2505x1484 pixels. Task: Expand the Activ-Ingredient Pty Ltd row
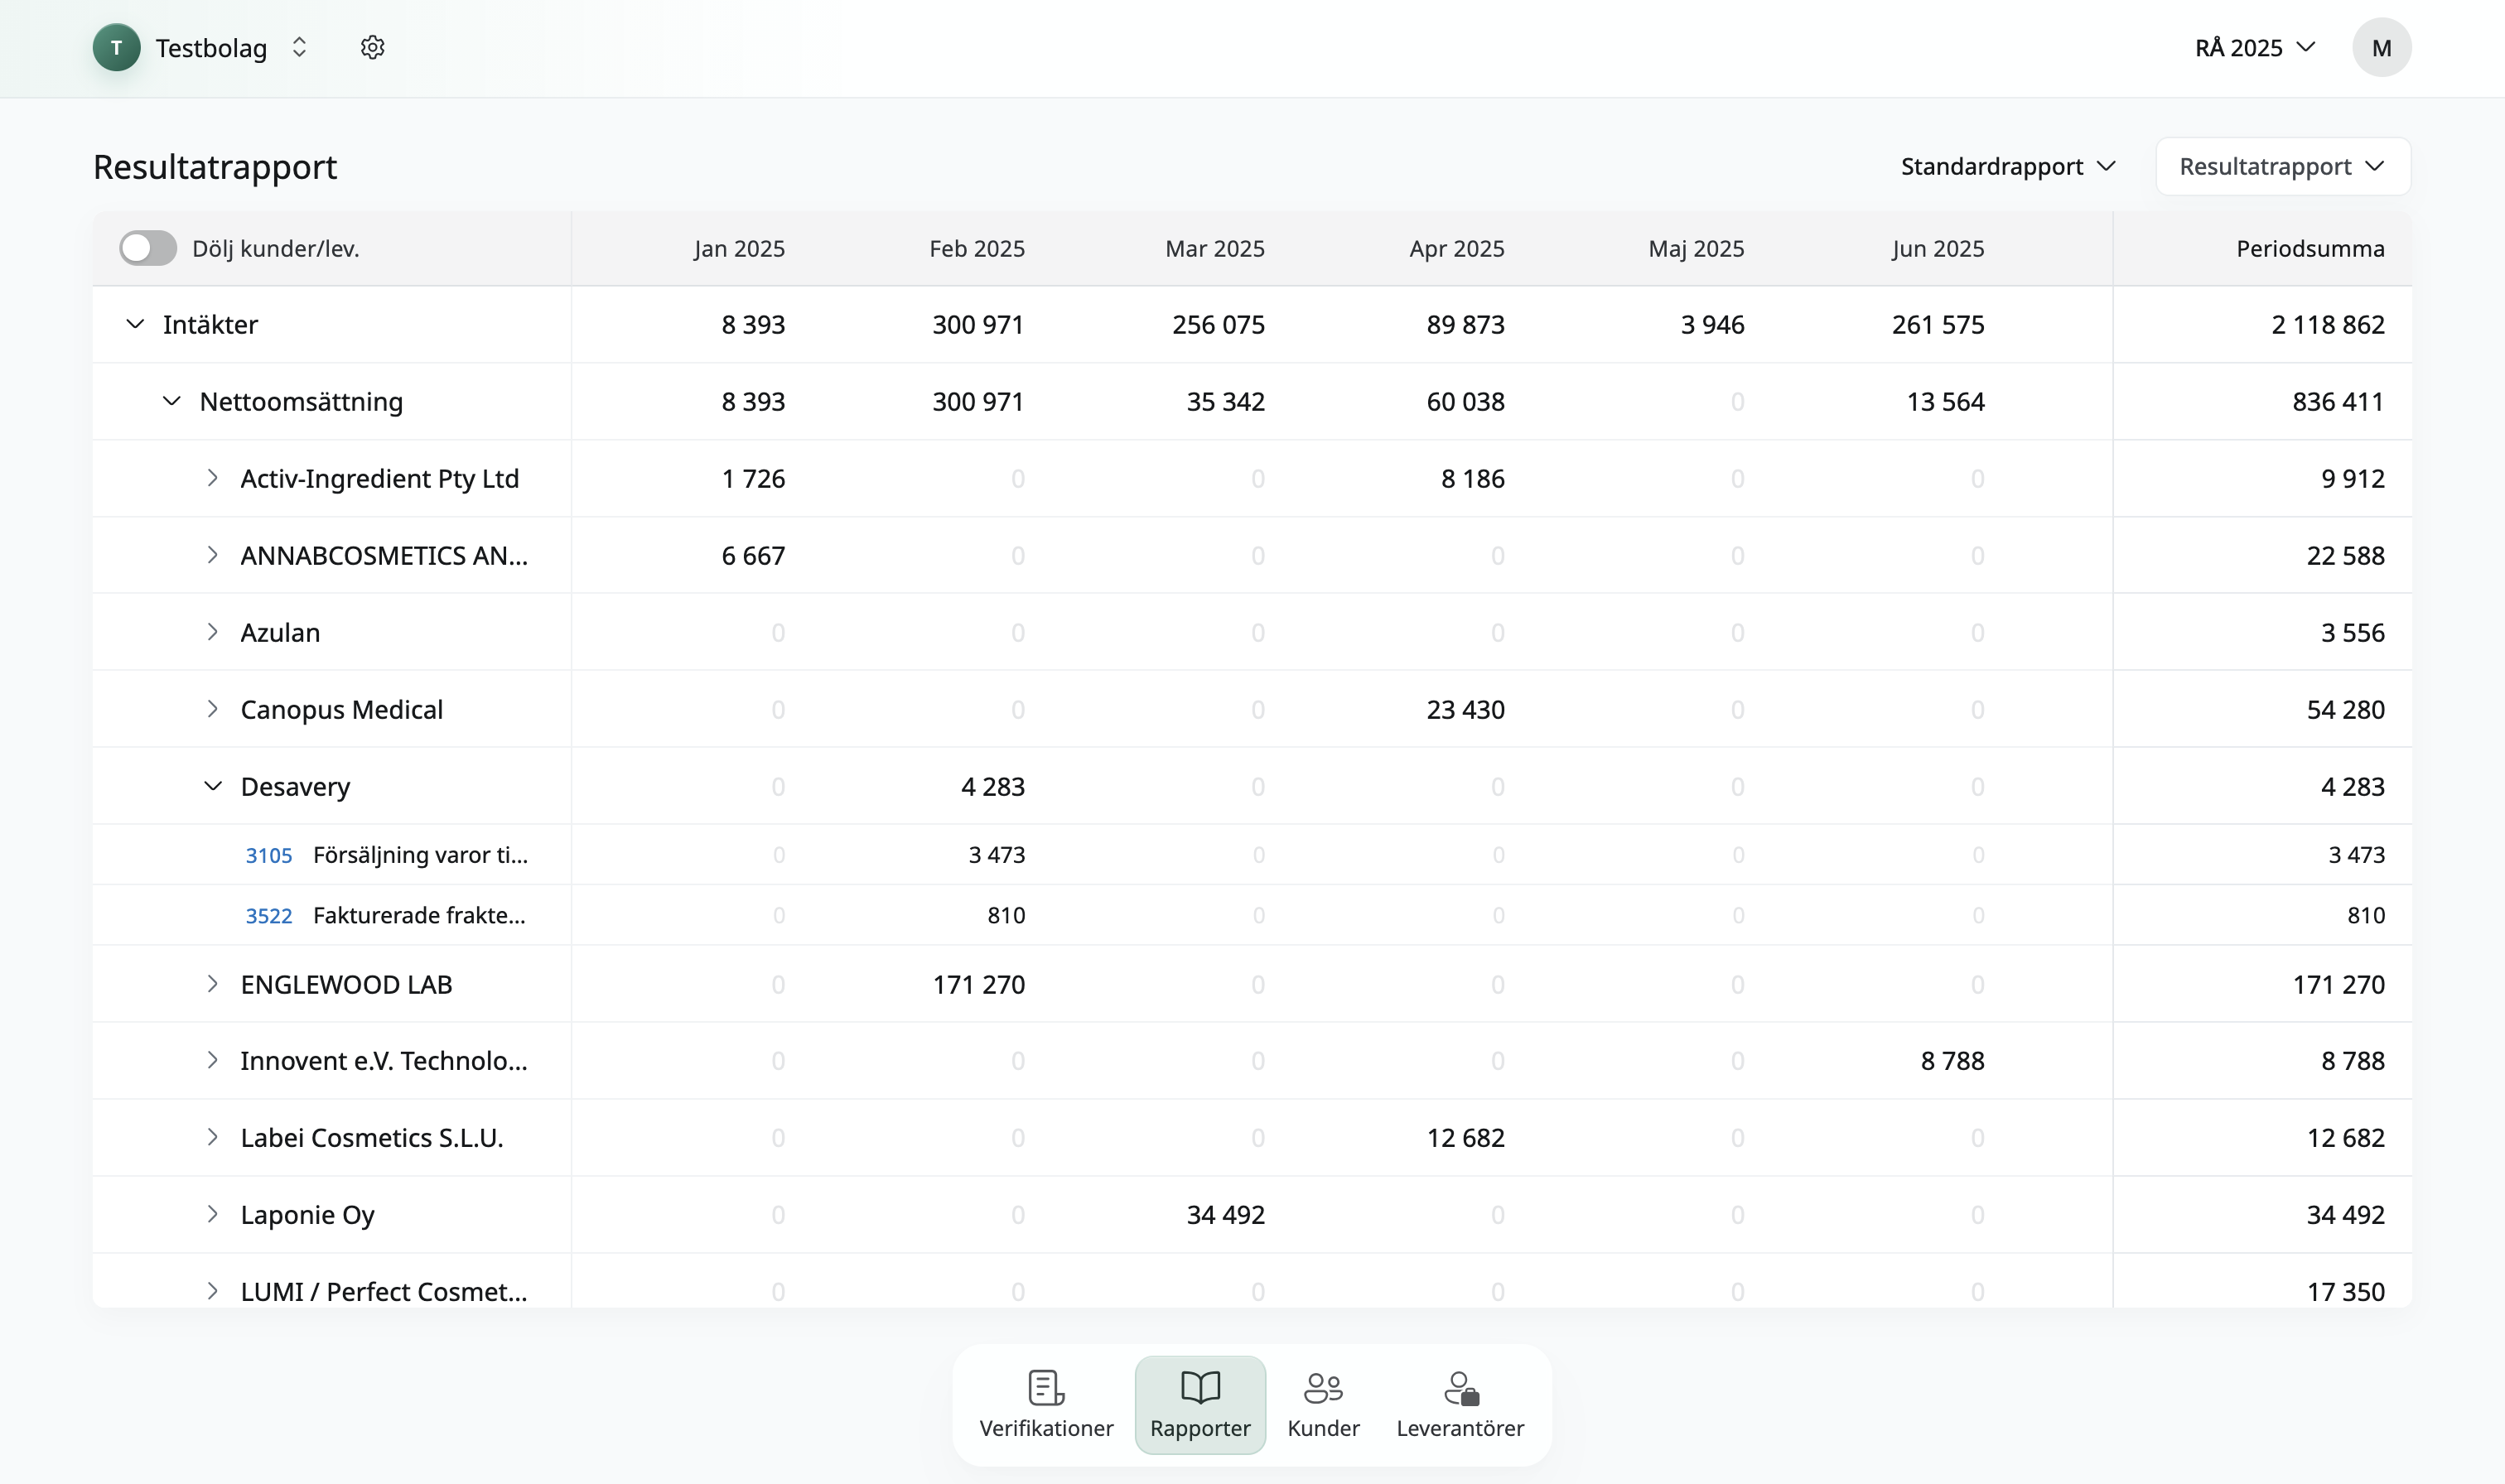212,478
